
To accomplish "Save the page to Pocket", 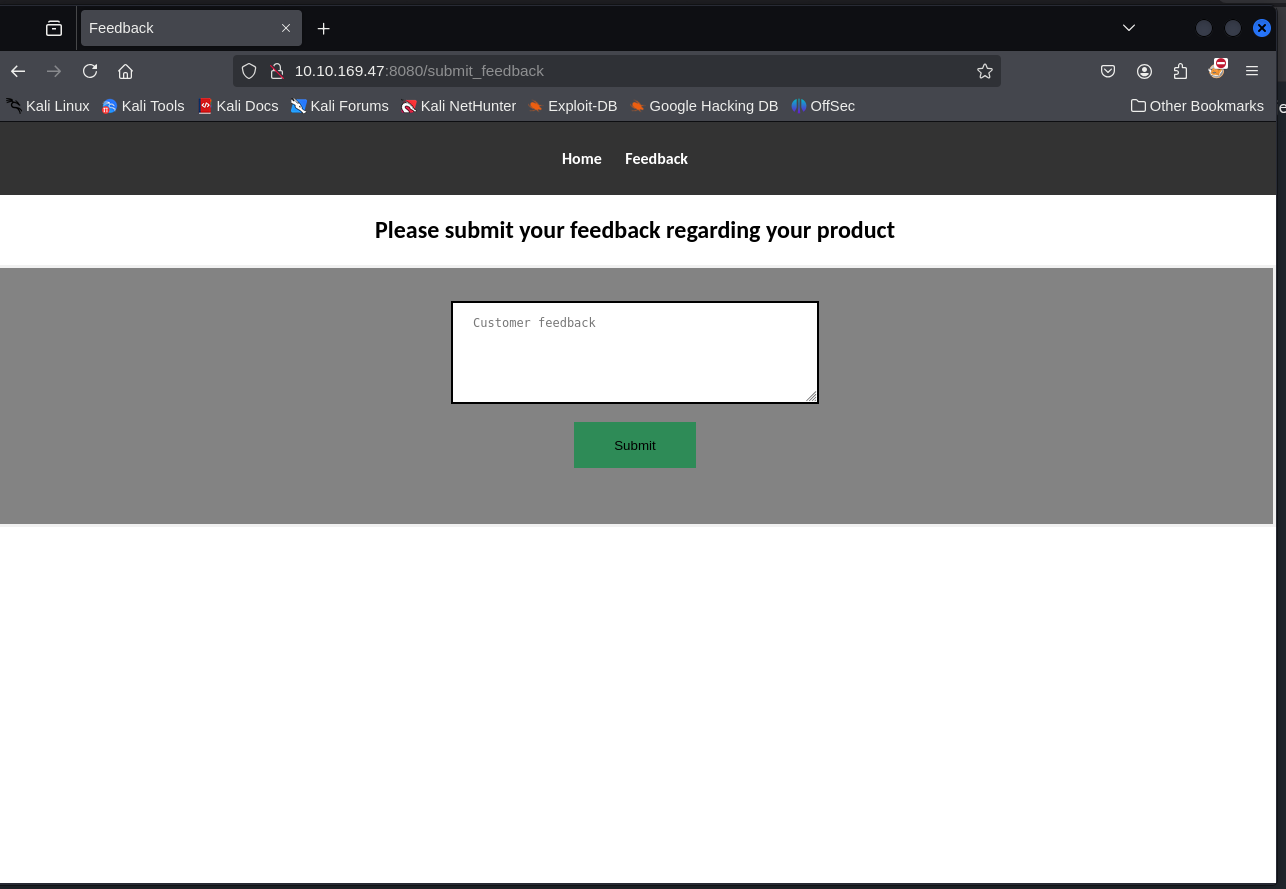I will tap(1108, 71).
